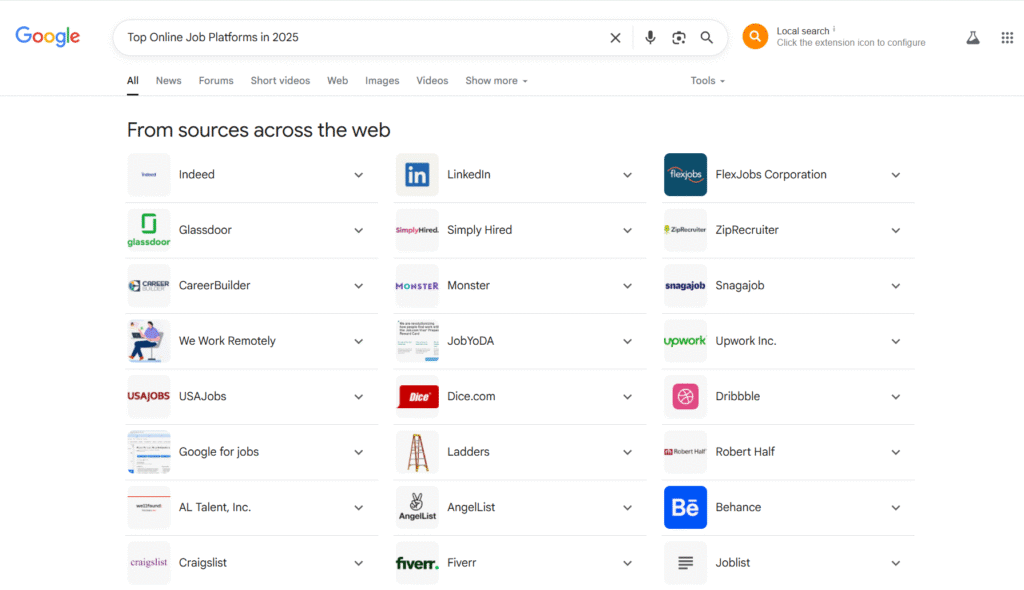Click the AngelList logo thumbnail
This screenshot has width=1024, height=590.
click(417, 507)
